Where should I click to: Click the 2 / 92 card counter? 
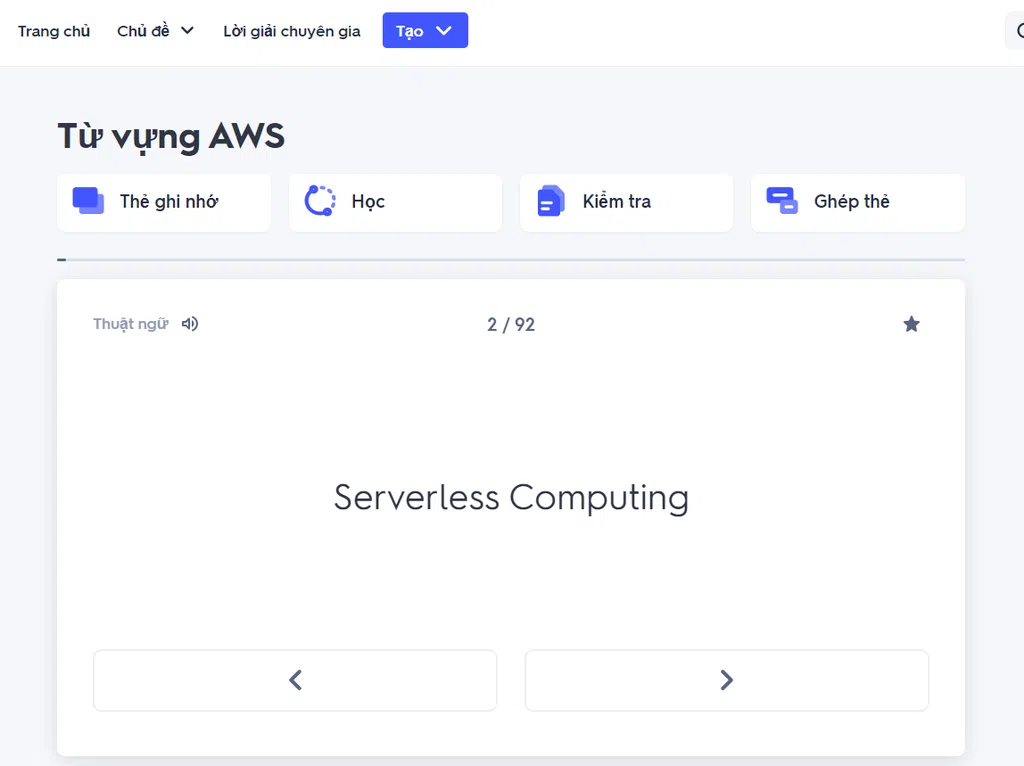(x=511, y=325)
